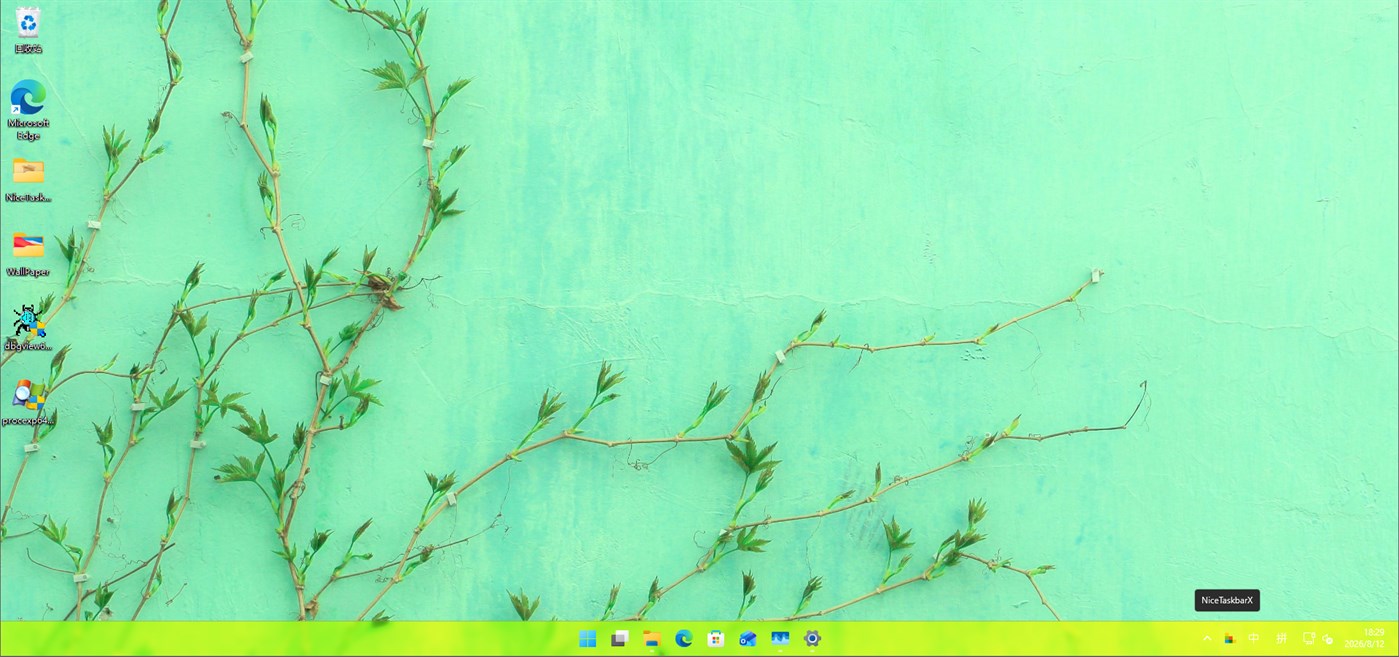Select the dbgview desktop icon
The image size is (1399, 657).
28,327
